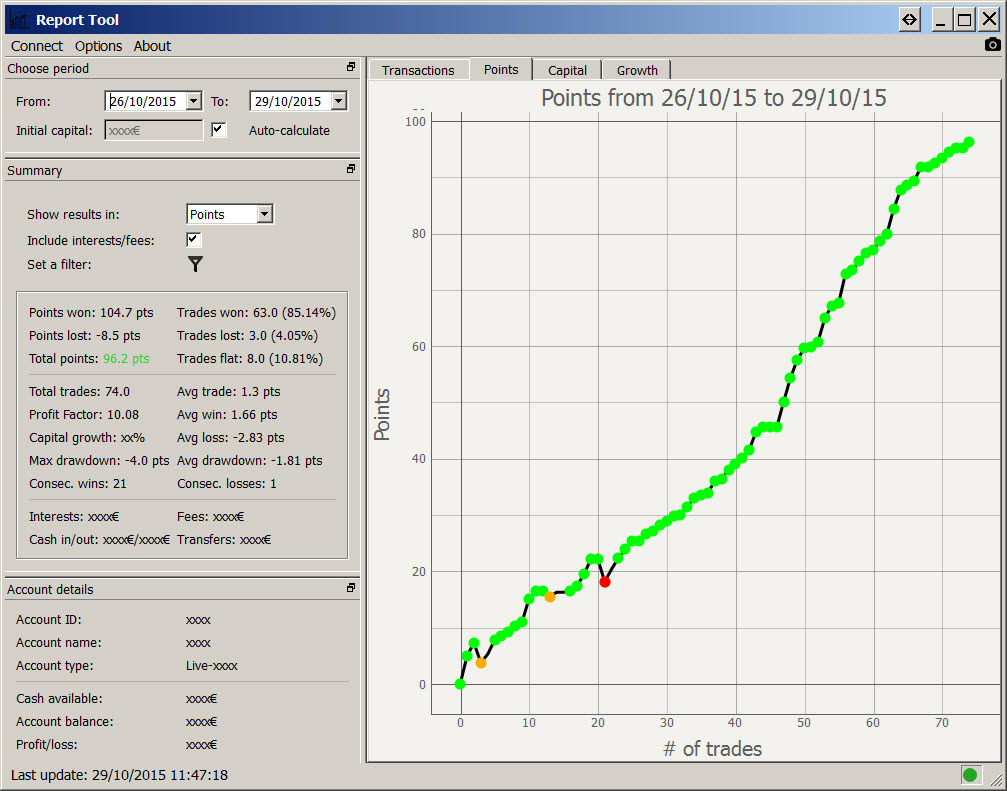Open the Connect menu
The height and width of the screenshot is (791, 1007).
pyautogui.click(x=37, y=46)
